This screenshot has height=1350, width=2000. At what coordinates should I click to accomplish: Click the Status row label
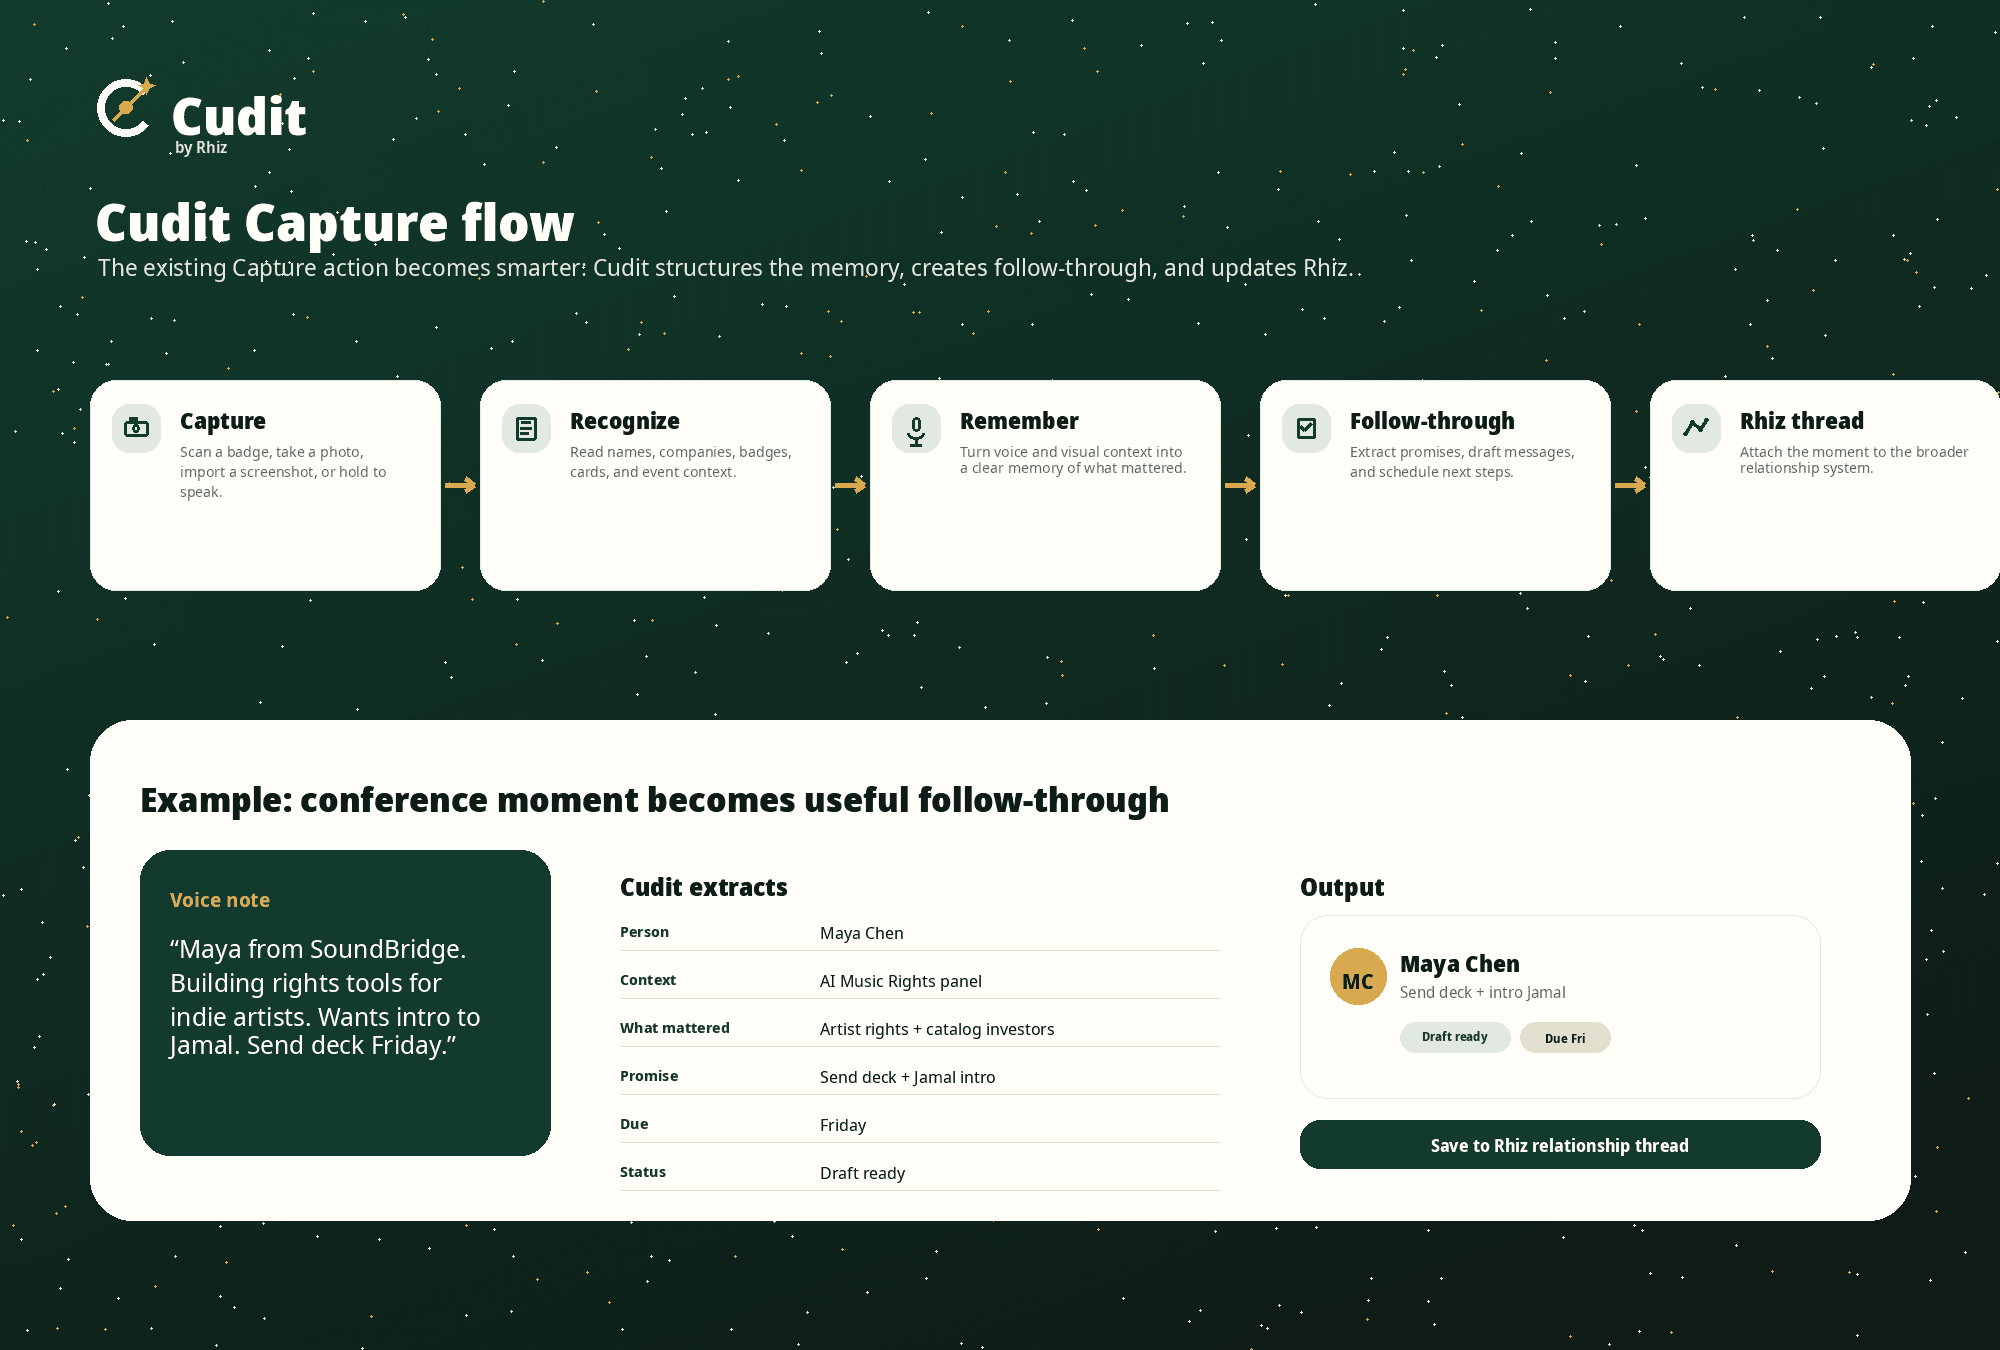pos(643,1172)
